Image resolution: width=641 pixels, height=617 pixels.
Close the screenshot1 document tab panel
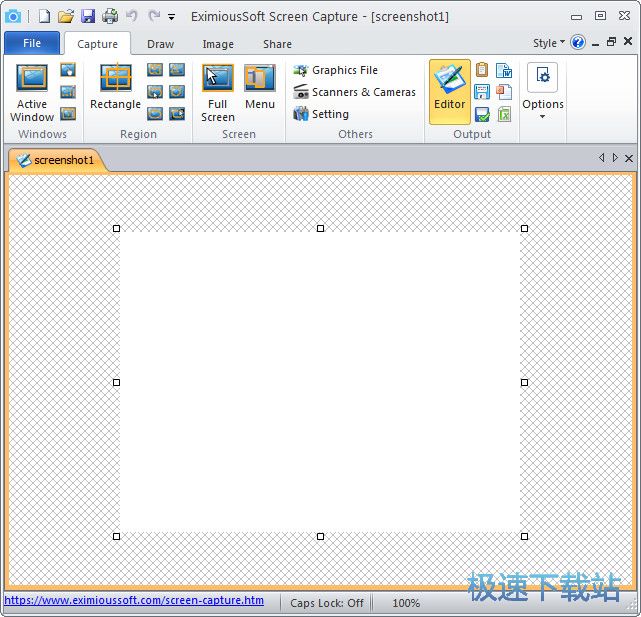point(628,158)
